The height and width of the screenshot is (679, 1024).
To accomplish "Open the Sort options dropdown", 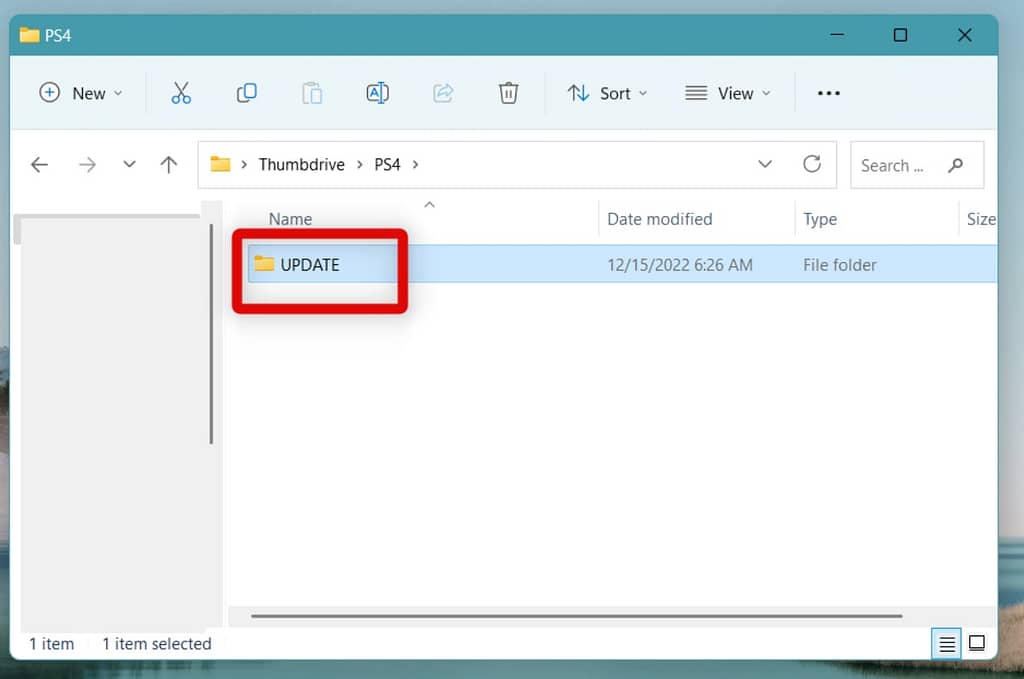I will pos(607,93).
